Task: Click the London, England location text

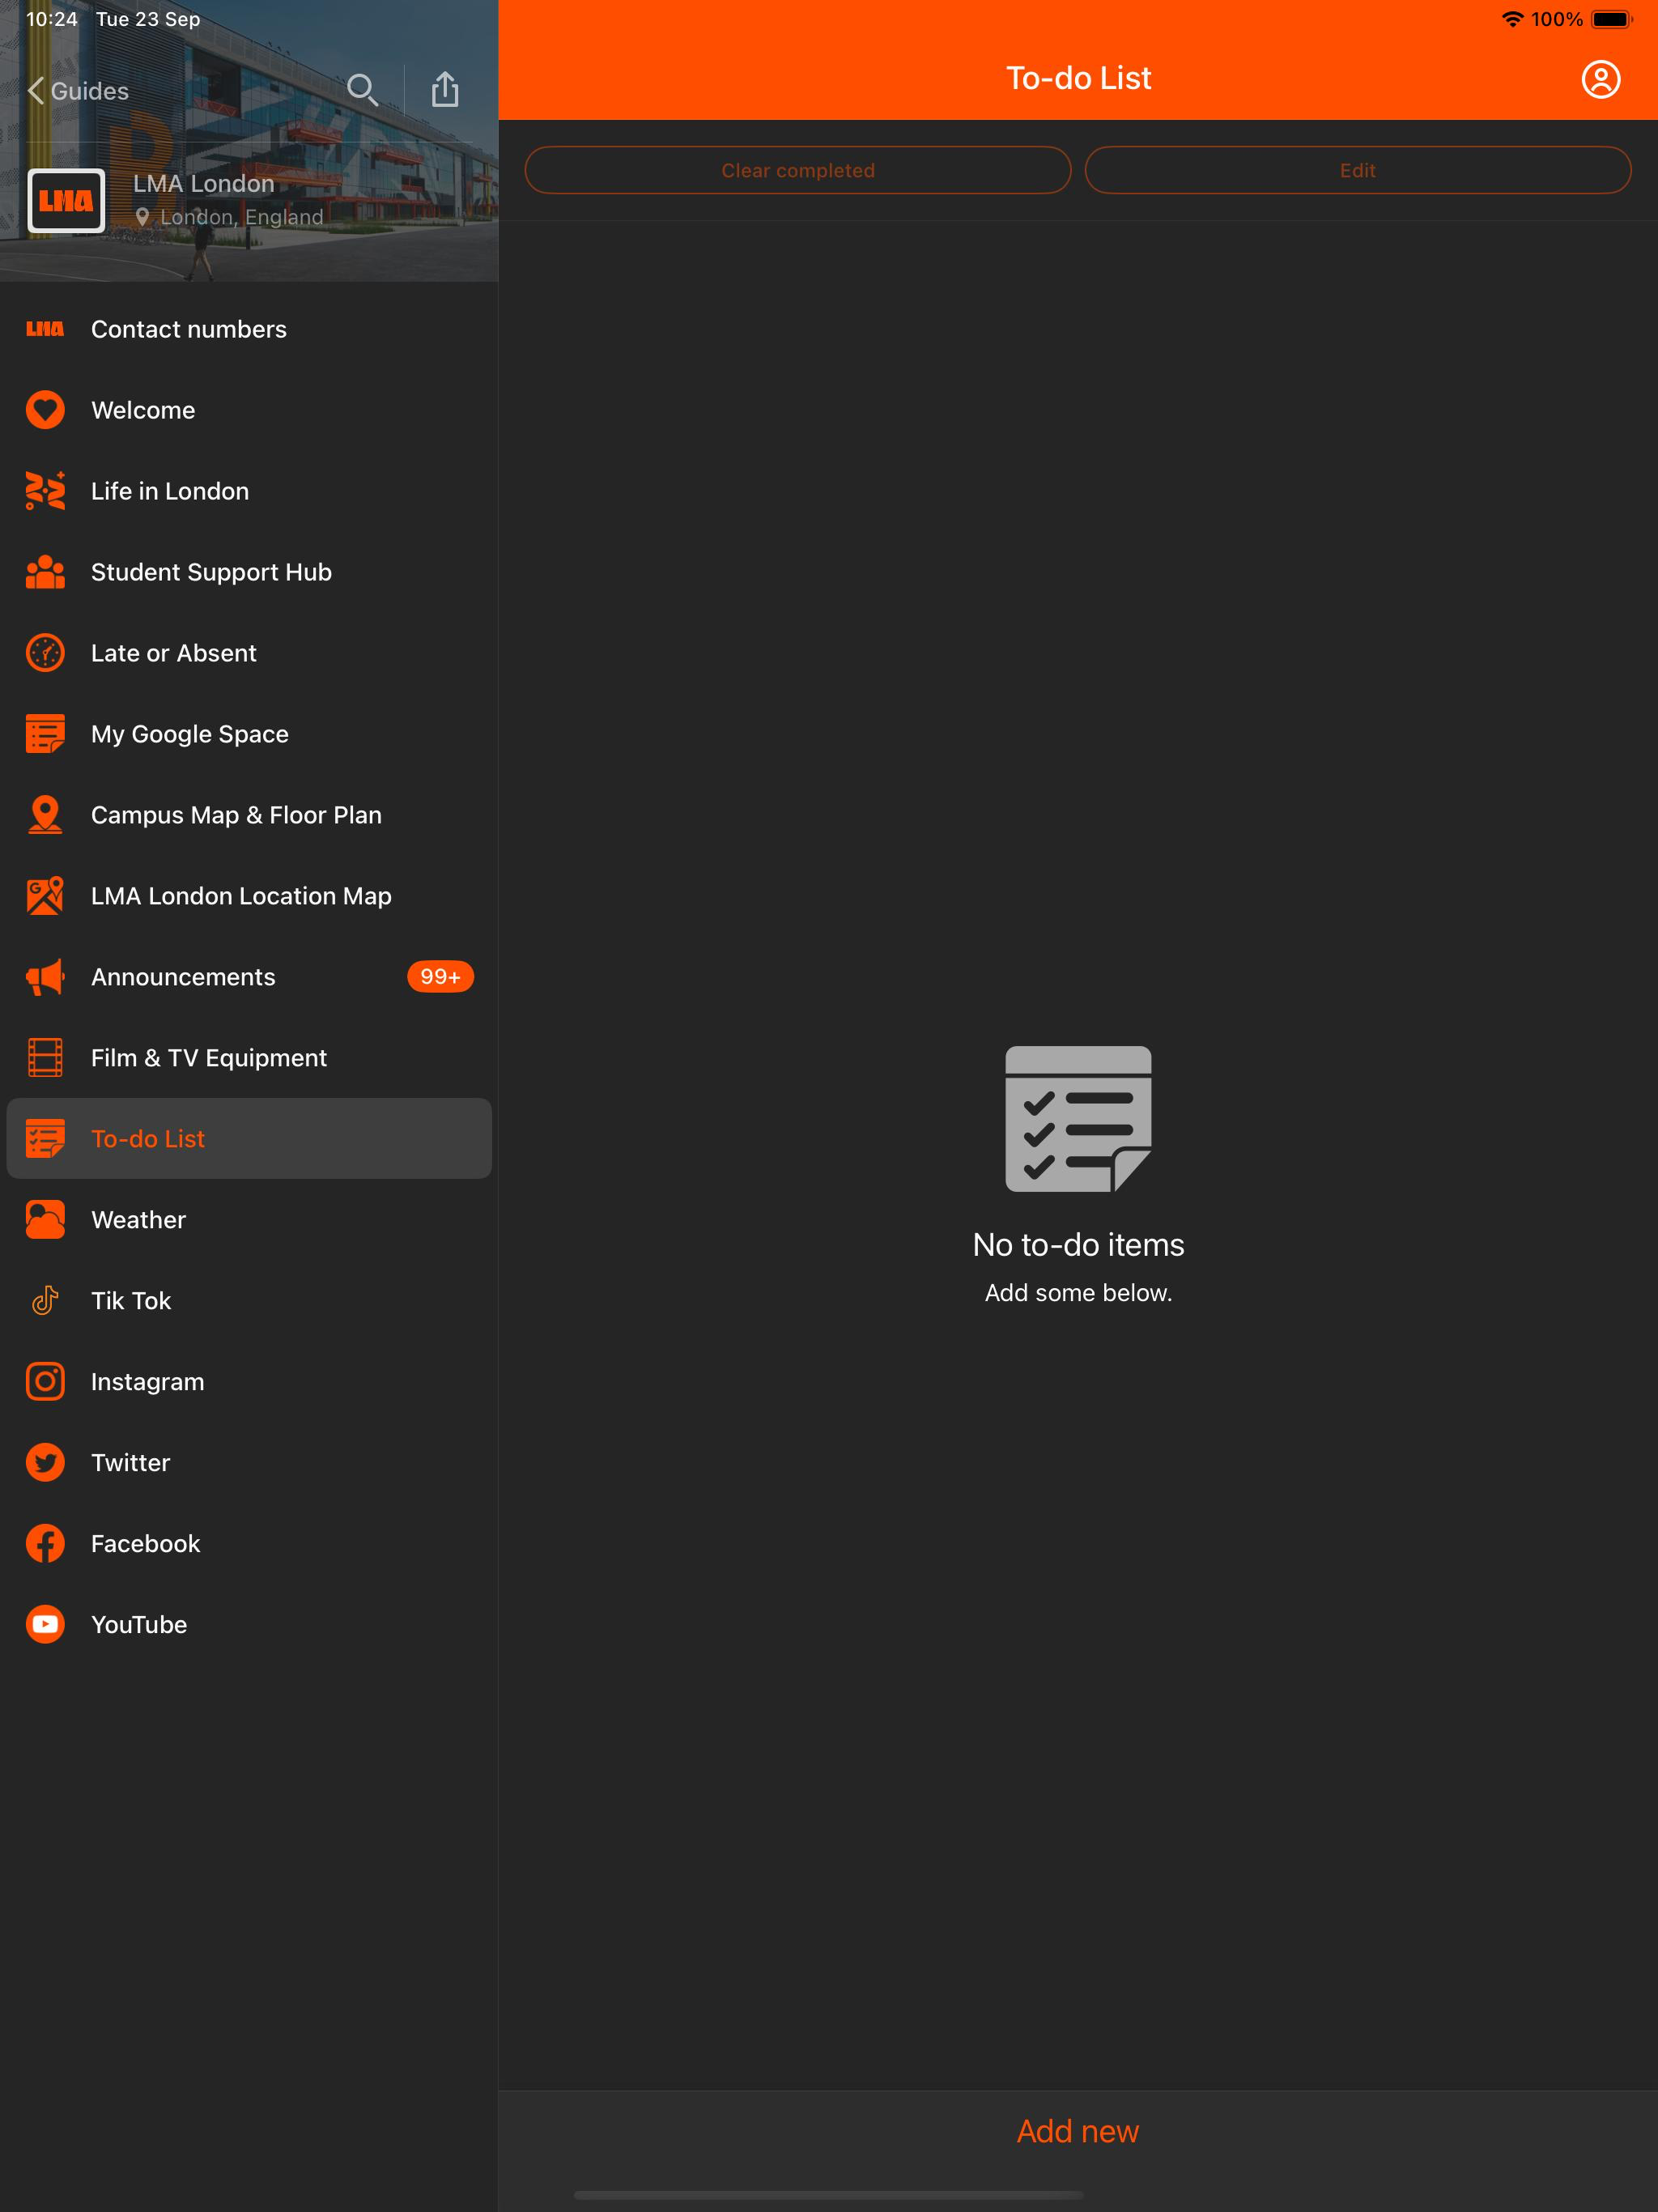Action: pos(242,217)
